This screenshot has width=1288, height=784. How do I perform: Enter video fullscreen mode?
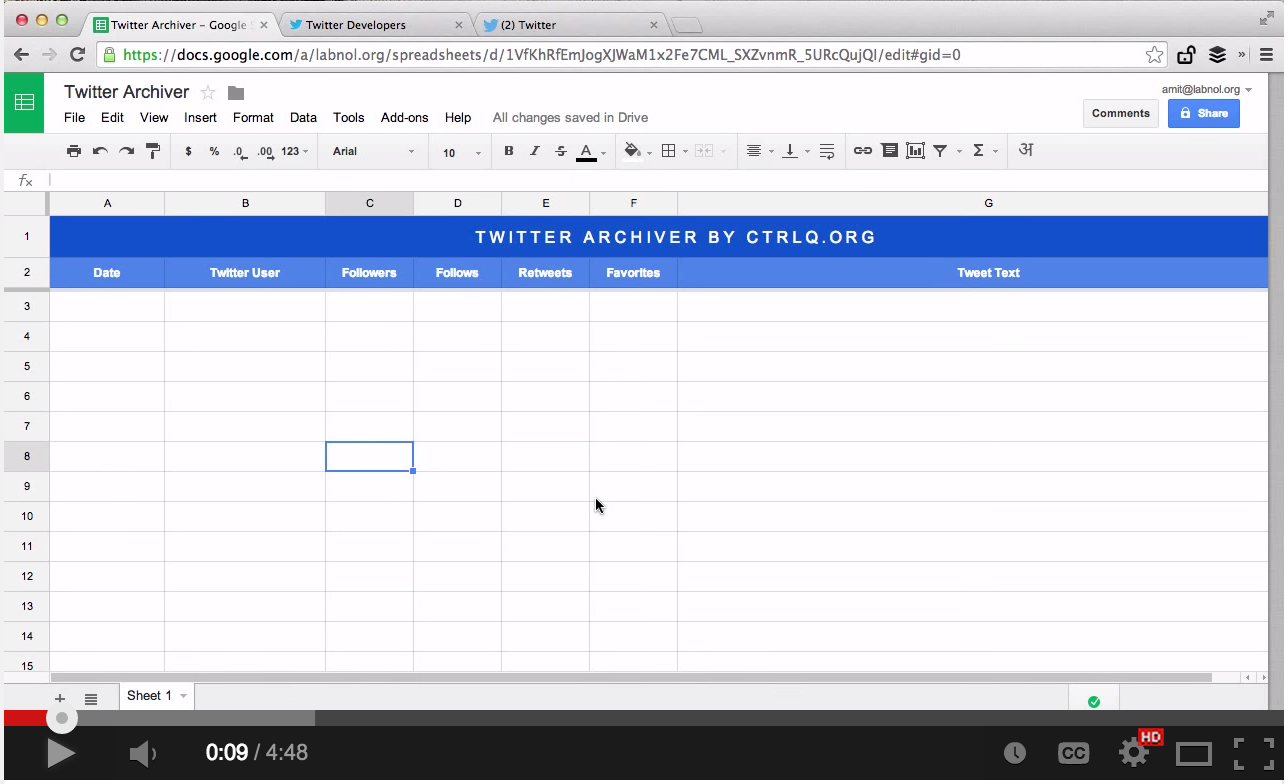pos(1253,753)
